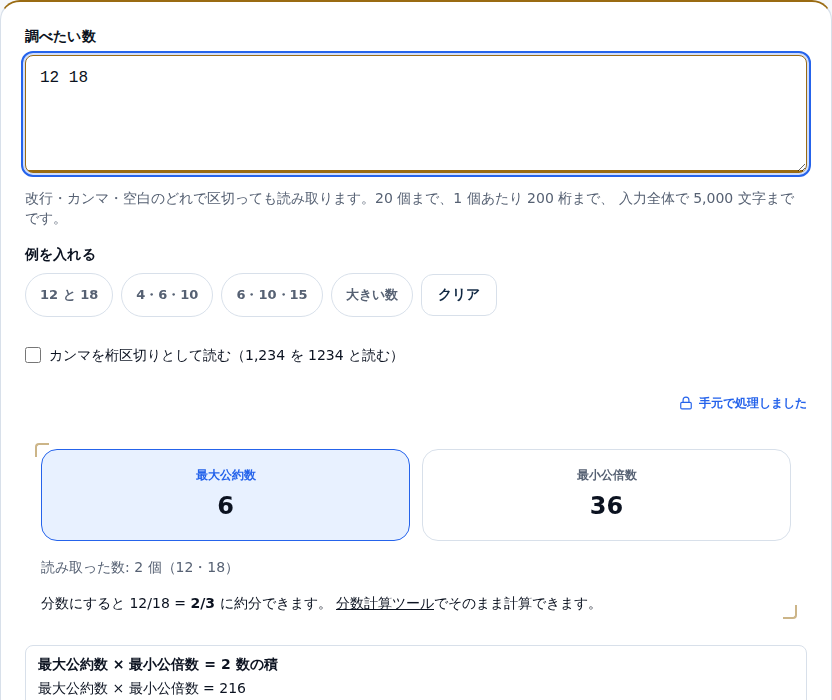Screen dimensions: 832x700
Task: Open the 分数計算ツール link
Action: [x=385, y=604]
